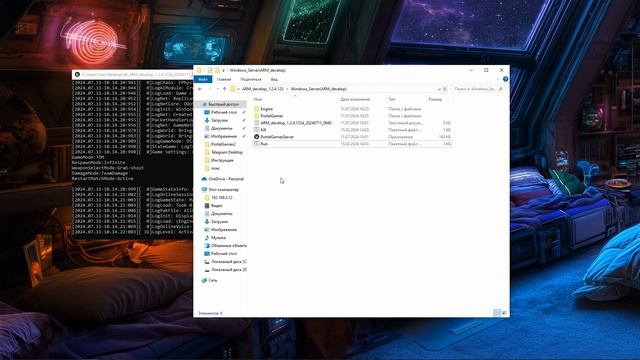
Task: Open Загрузки under Этот компьютер
Action: [x=219, y=222]
